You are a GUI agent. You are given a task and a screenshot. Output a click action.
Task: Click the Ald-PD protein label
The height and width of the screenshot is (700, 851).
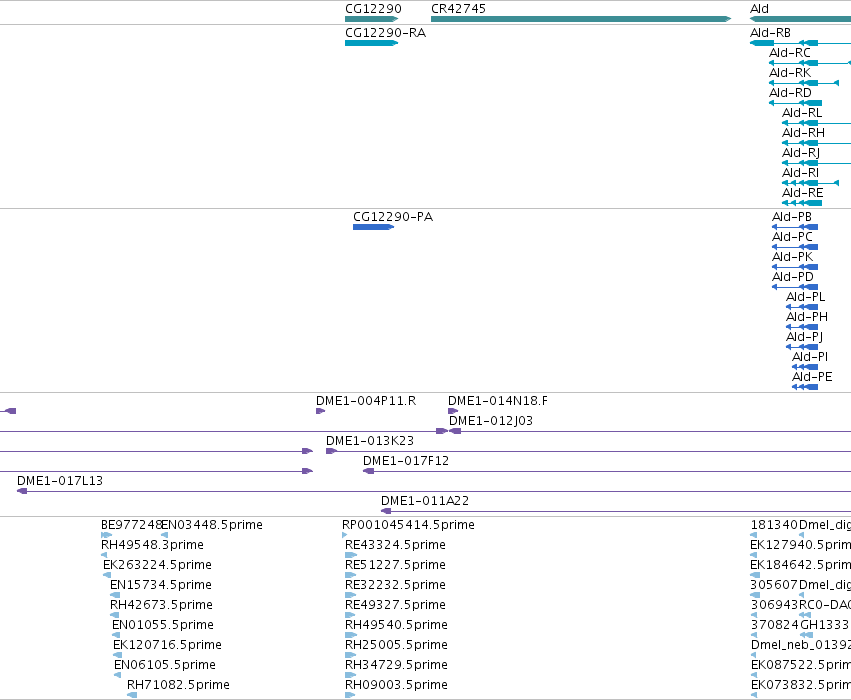point(793,277)
